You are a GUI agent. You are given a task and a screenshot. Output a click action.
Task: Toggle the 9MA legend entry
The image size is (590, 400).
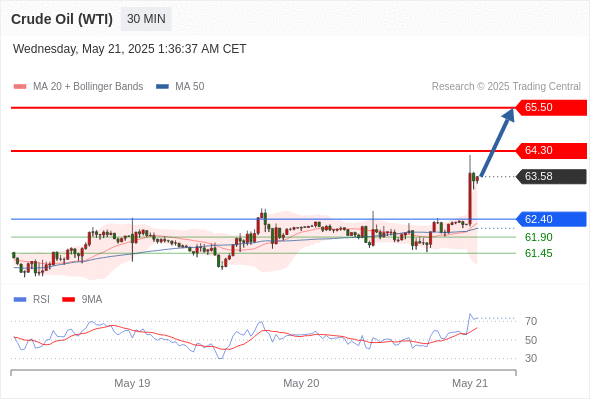pos(82,300)
